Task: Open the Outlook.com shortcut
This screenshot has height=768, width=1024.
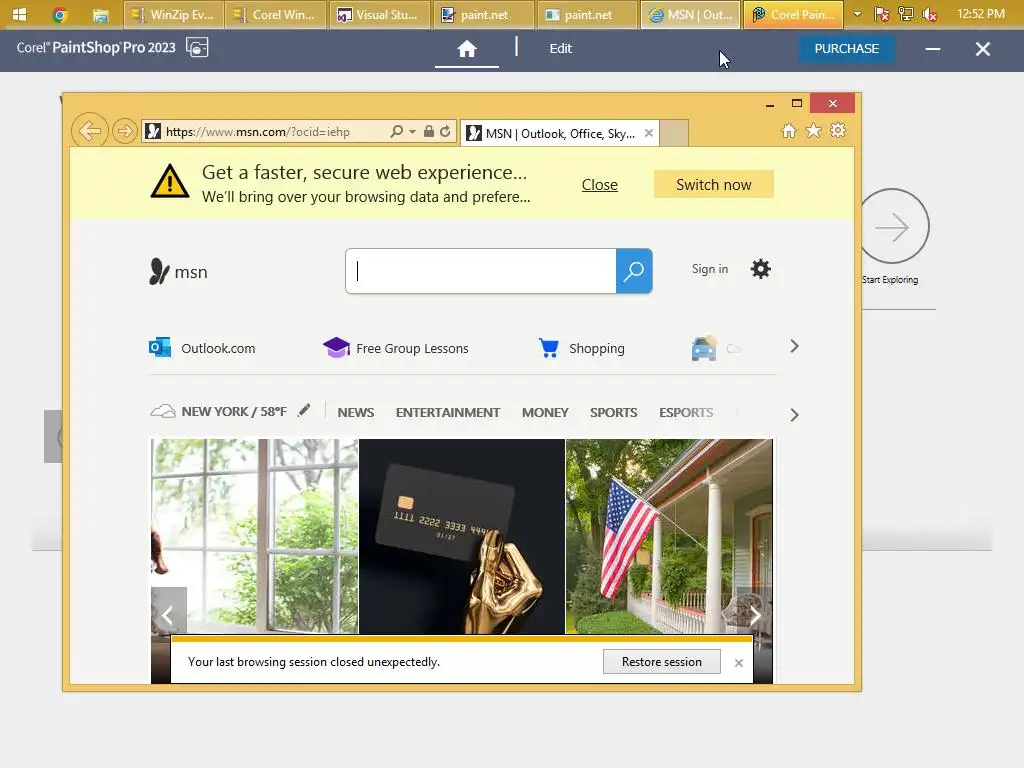Action: (x=202, y=348)
